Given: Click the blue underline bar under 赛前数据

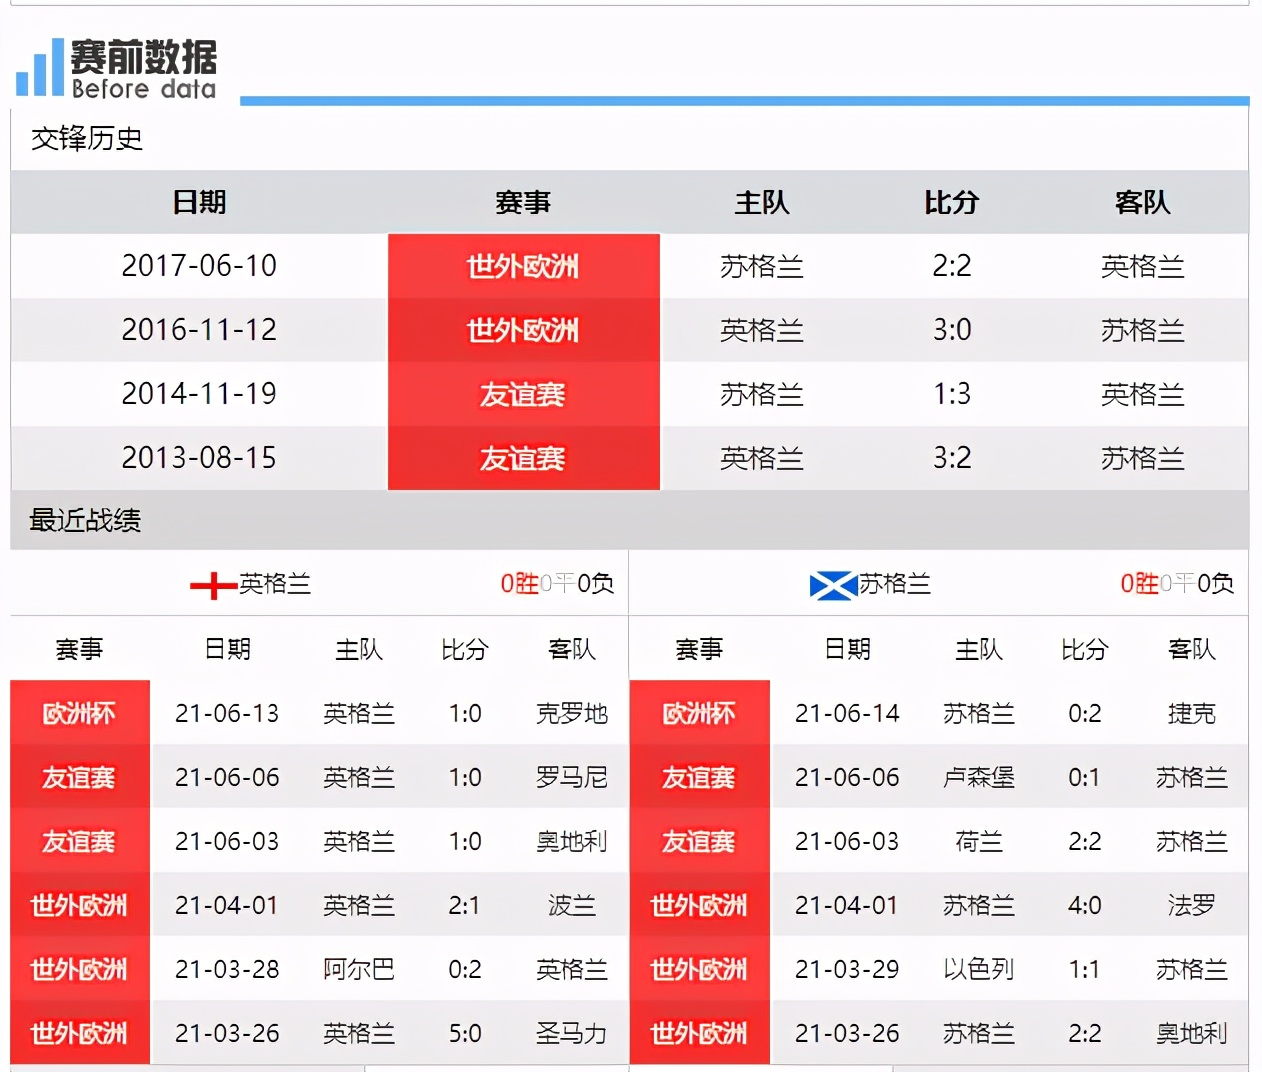Looking at the screenshot, I should (x=745, y=99).
